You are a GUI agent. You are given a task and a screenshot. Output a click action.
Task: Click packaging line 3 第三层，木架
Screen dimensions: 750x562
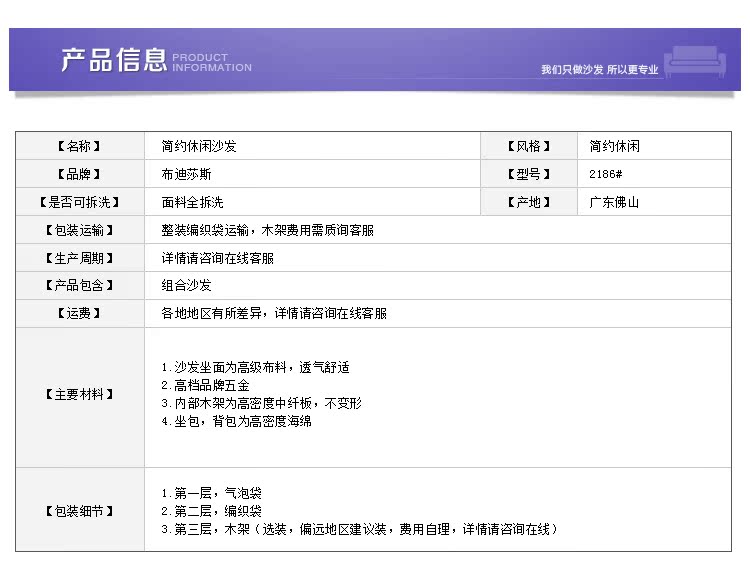point(206,529)
